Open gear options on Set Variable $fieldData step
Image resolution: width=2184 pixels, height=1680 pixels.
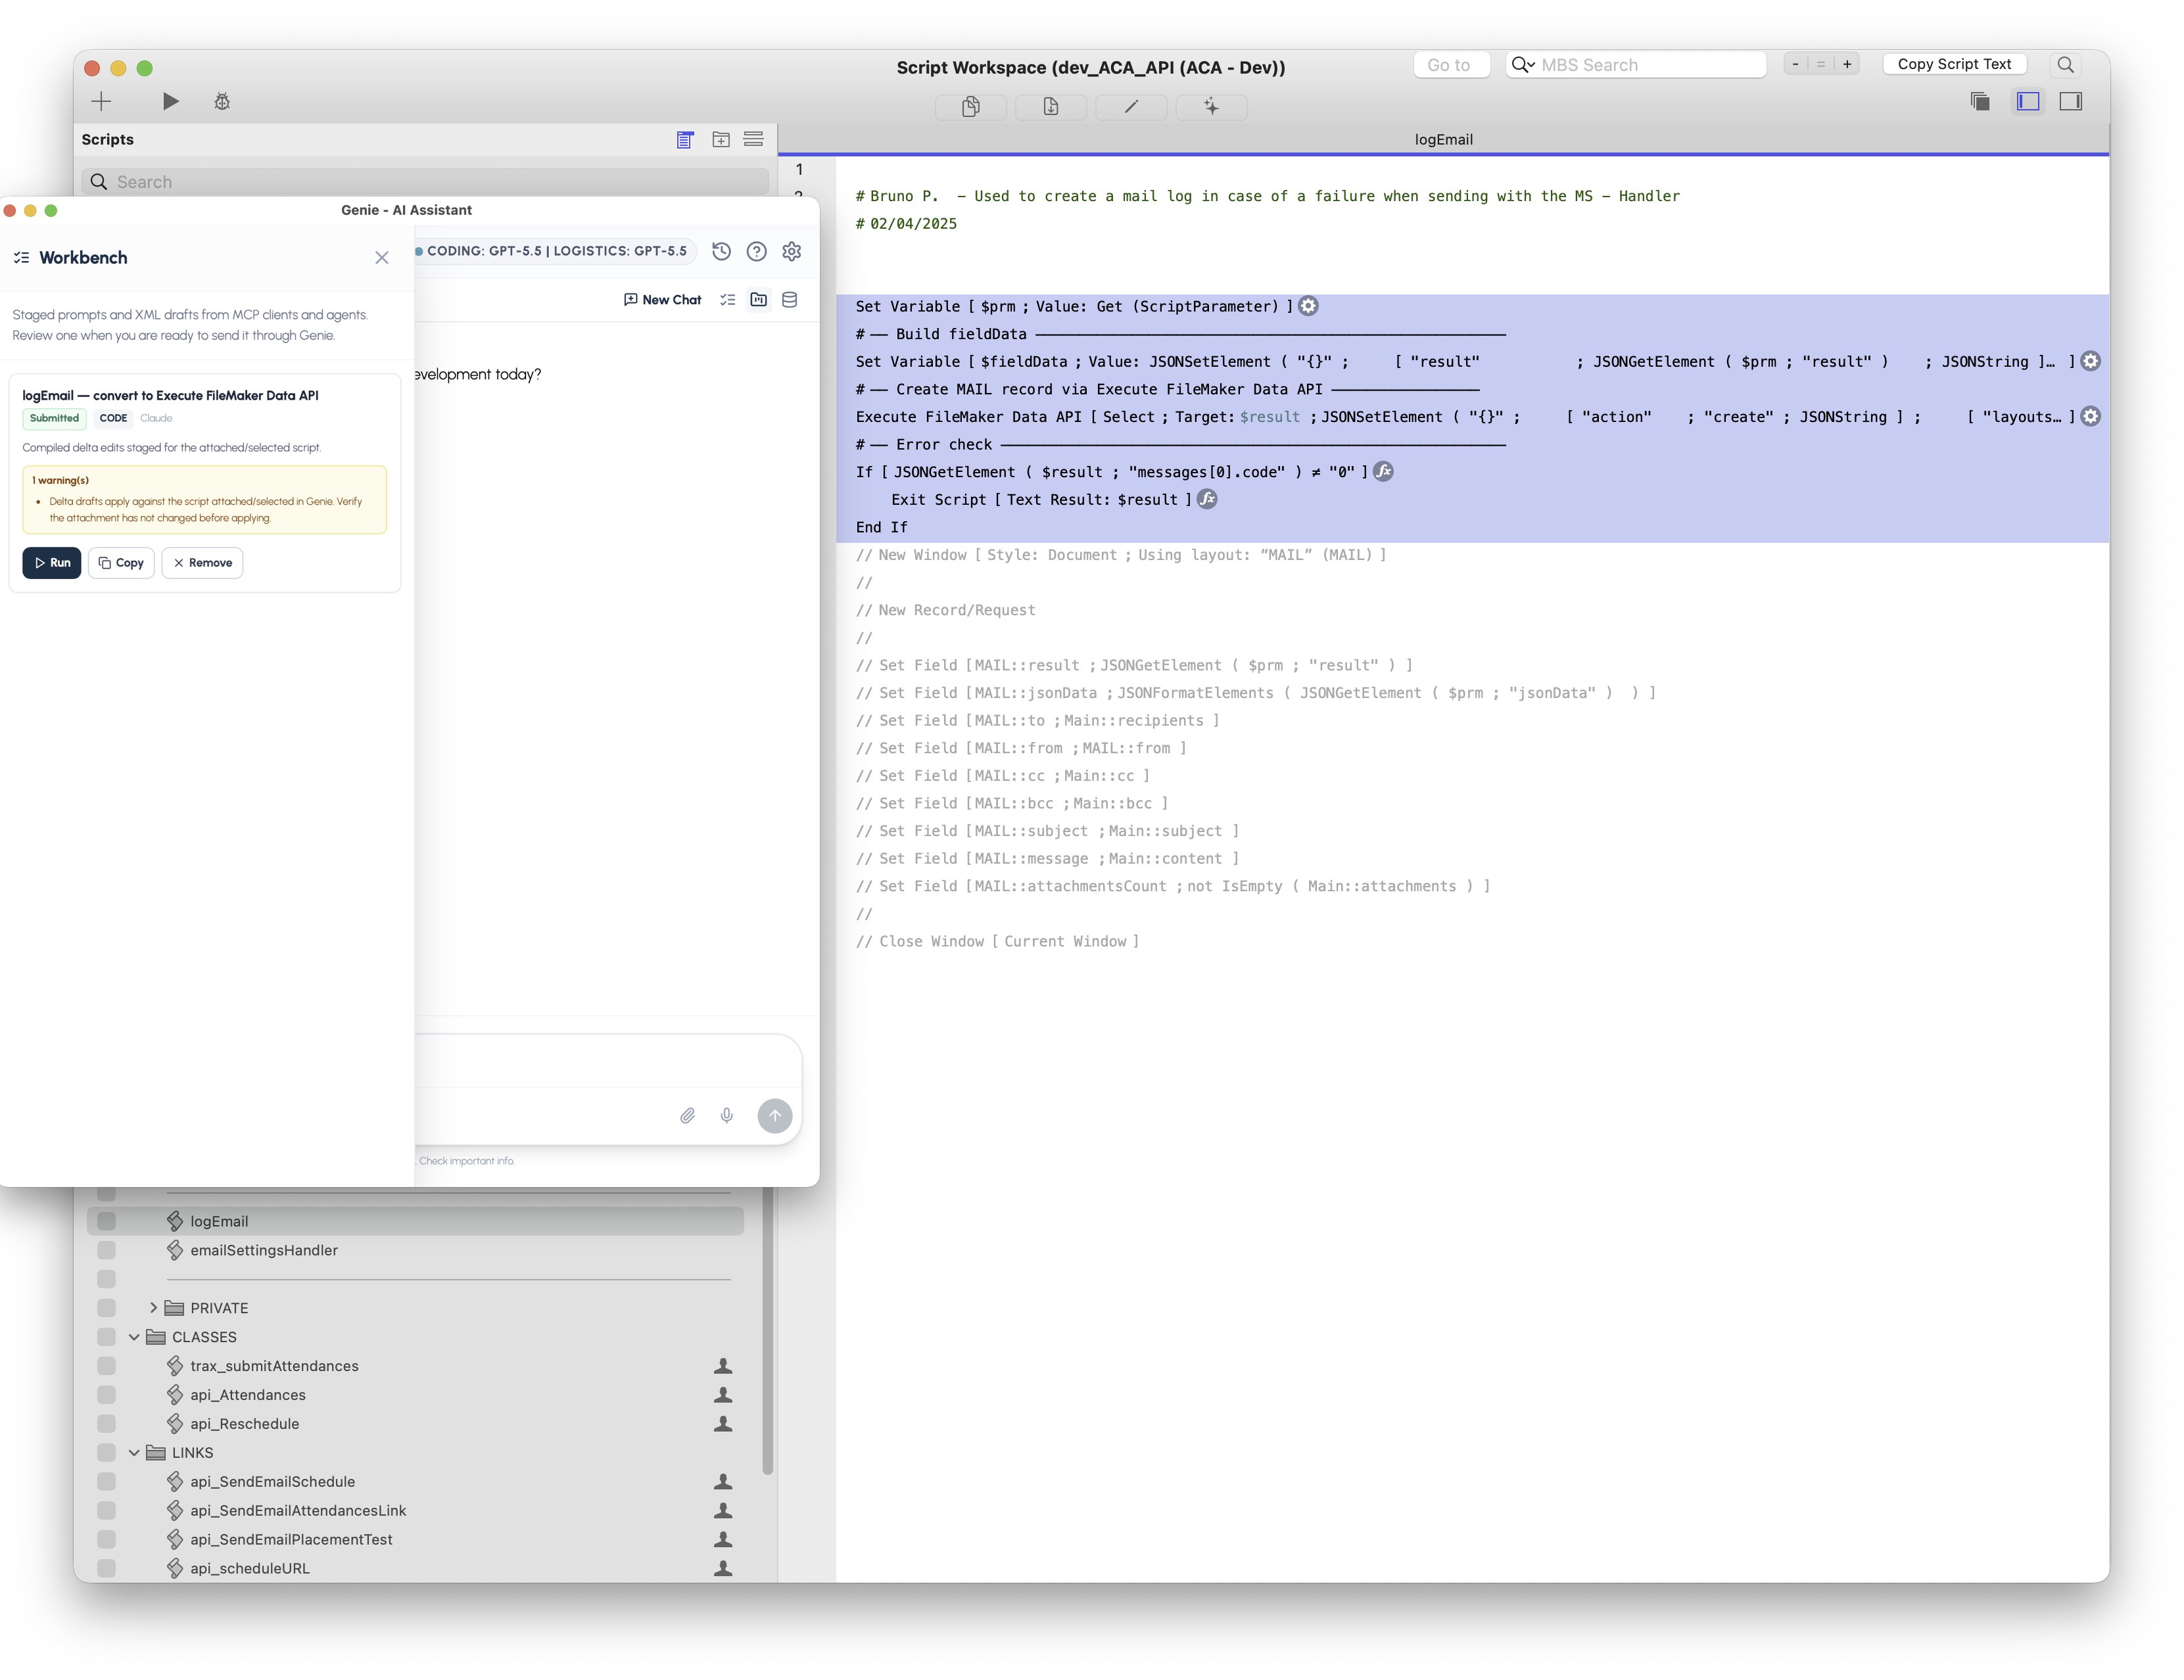2090,362
